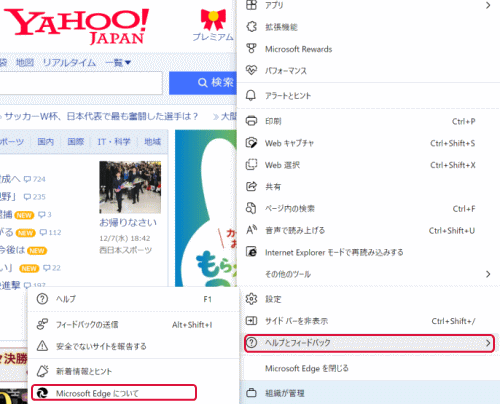Screen dimensions: 500x404
Task: Switch to the 国内 news tab
Action: point(45,142)
